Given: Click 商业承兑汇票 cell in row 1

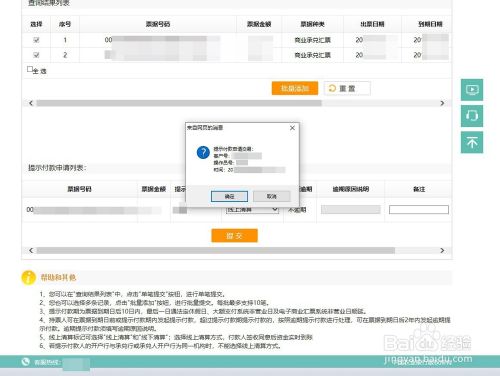Looking at the screenshot, I should point(312,40).
